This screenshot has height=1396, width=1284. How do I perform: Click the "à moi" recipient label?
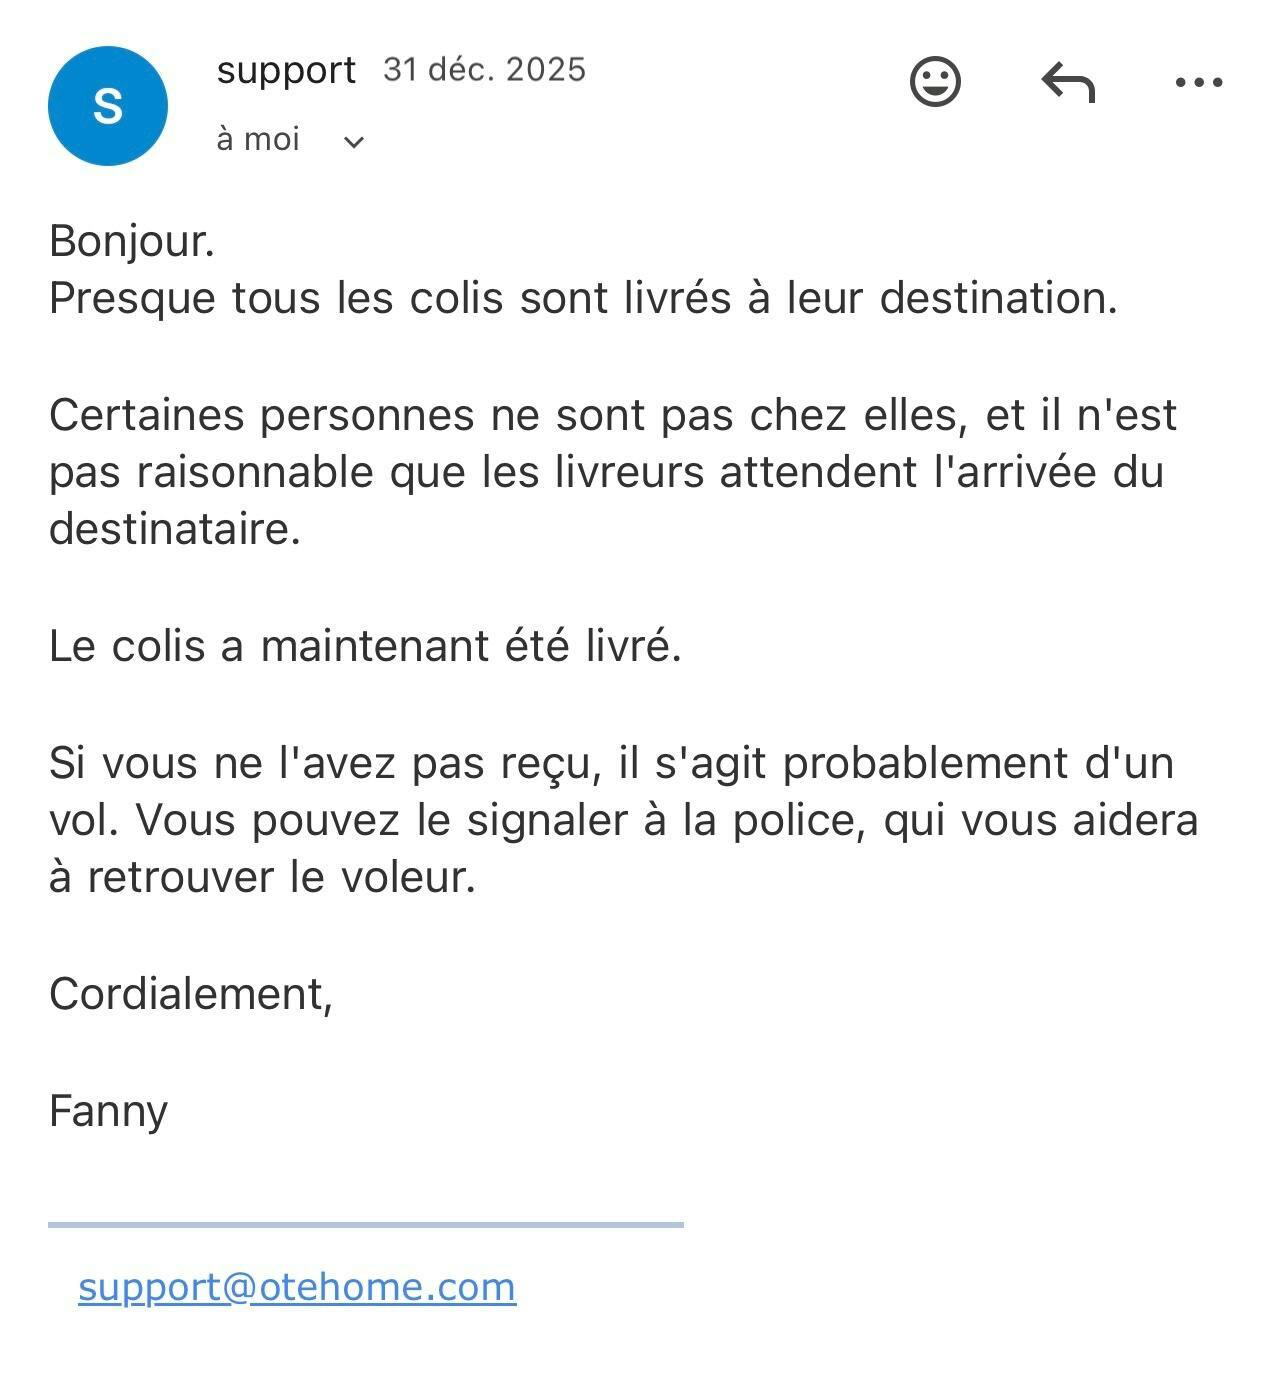click(258, 139)
